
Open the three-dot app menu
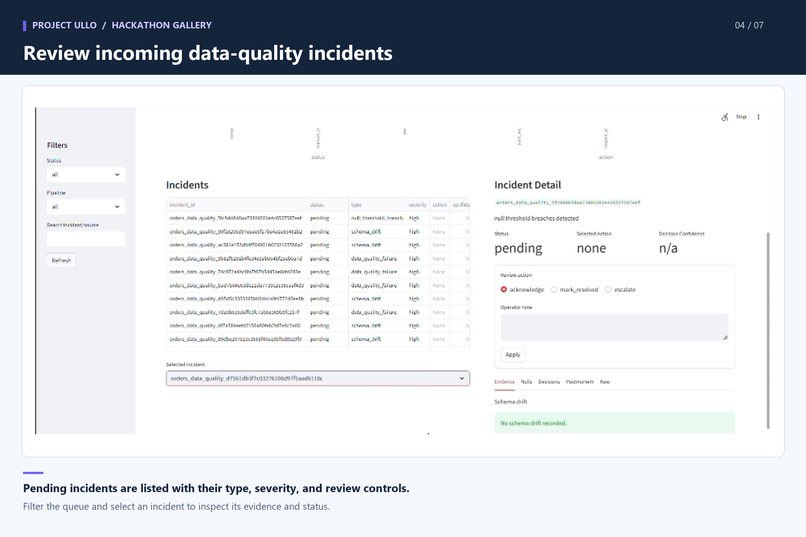(x=758, y=117)
